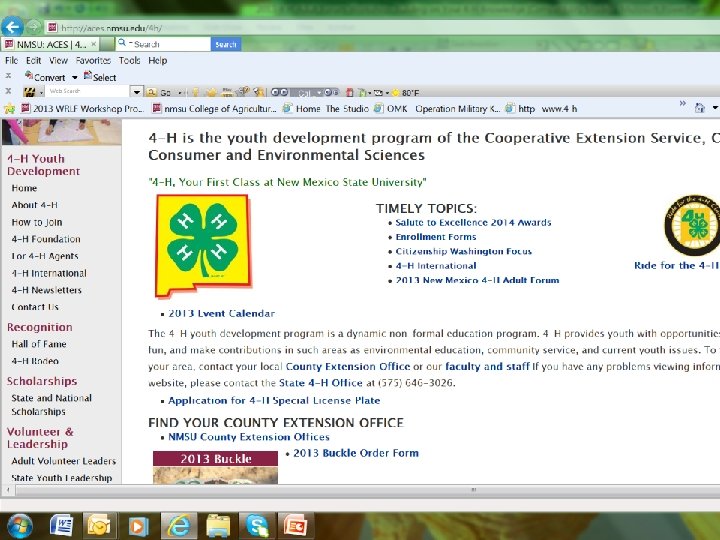
Task: Click the red toolbar icon next to the mail icon
Action: (x=349, y=92)
